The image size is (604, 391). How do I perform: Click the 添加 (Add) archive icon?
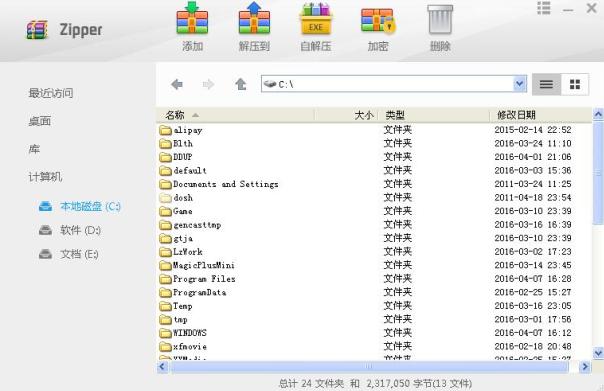click(192, 19)
